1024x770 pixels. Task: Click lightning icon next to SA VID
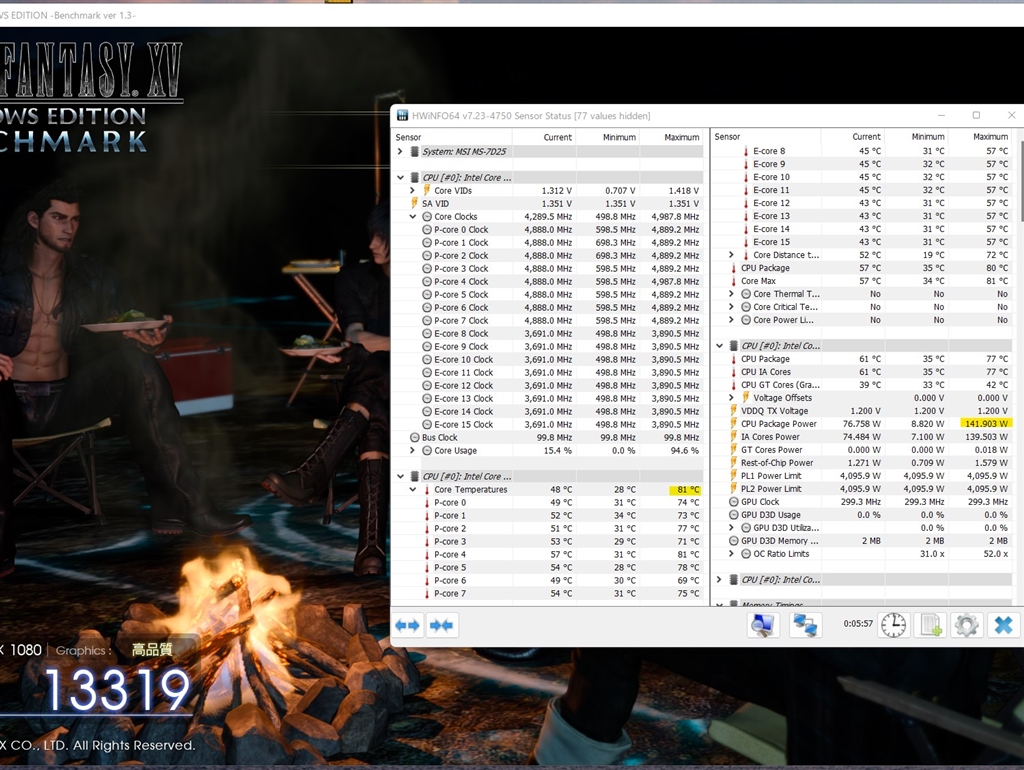(x=414, y=203)
